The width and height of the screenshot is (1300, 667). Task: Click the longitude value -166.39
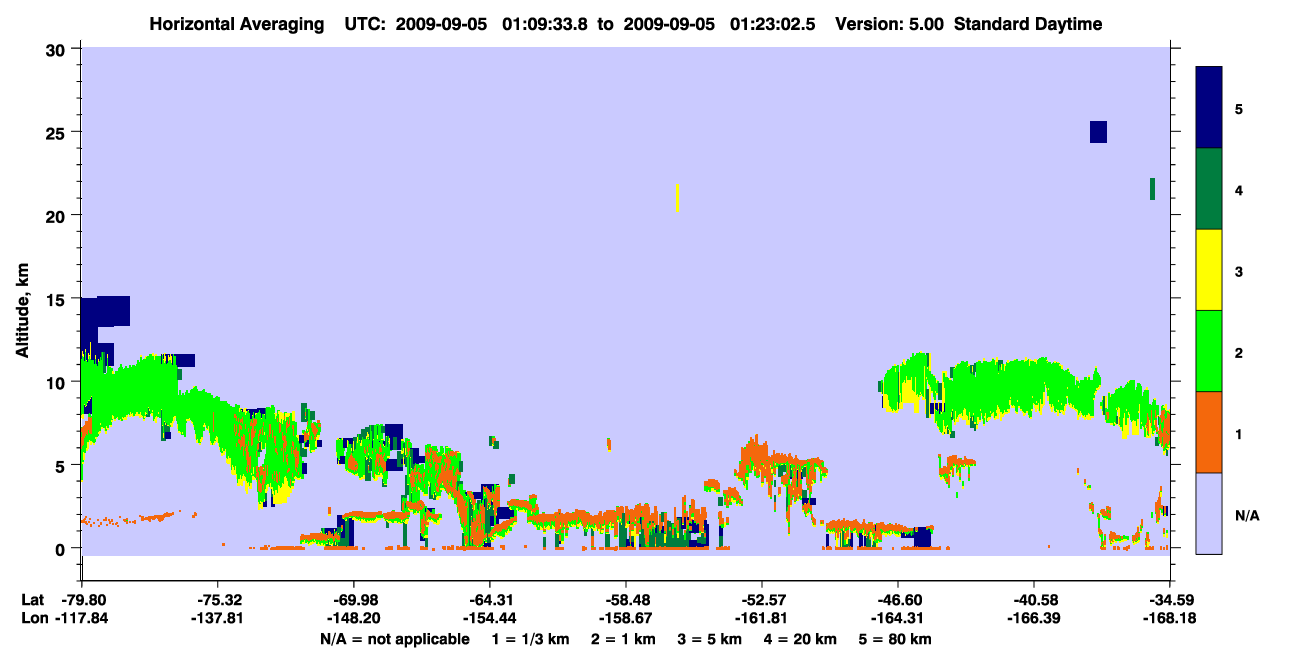pyautogui.click(x=1034, y=618)
